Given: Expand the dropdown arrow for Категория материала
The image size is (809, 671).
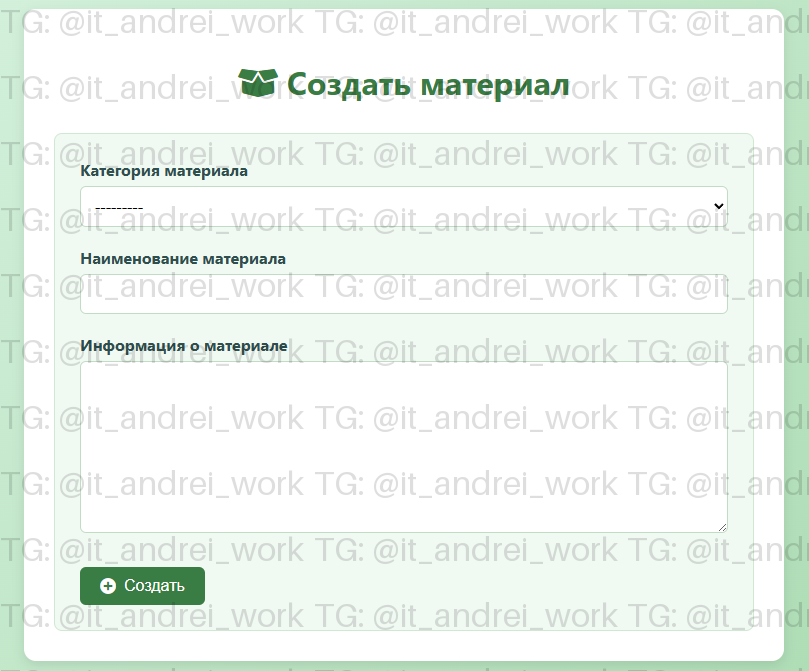Looking at the screenshot, I should (x=717, y=205).
